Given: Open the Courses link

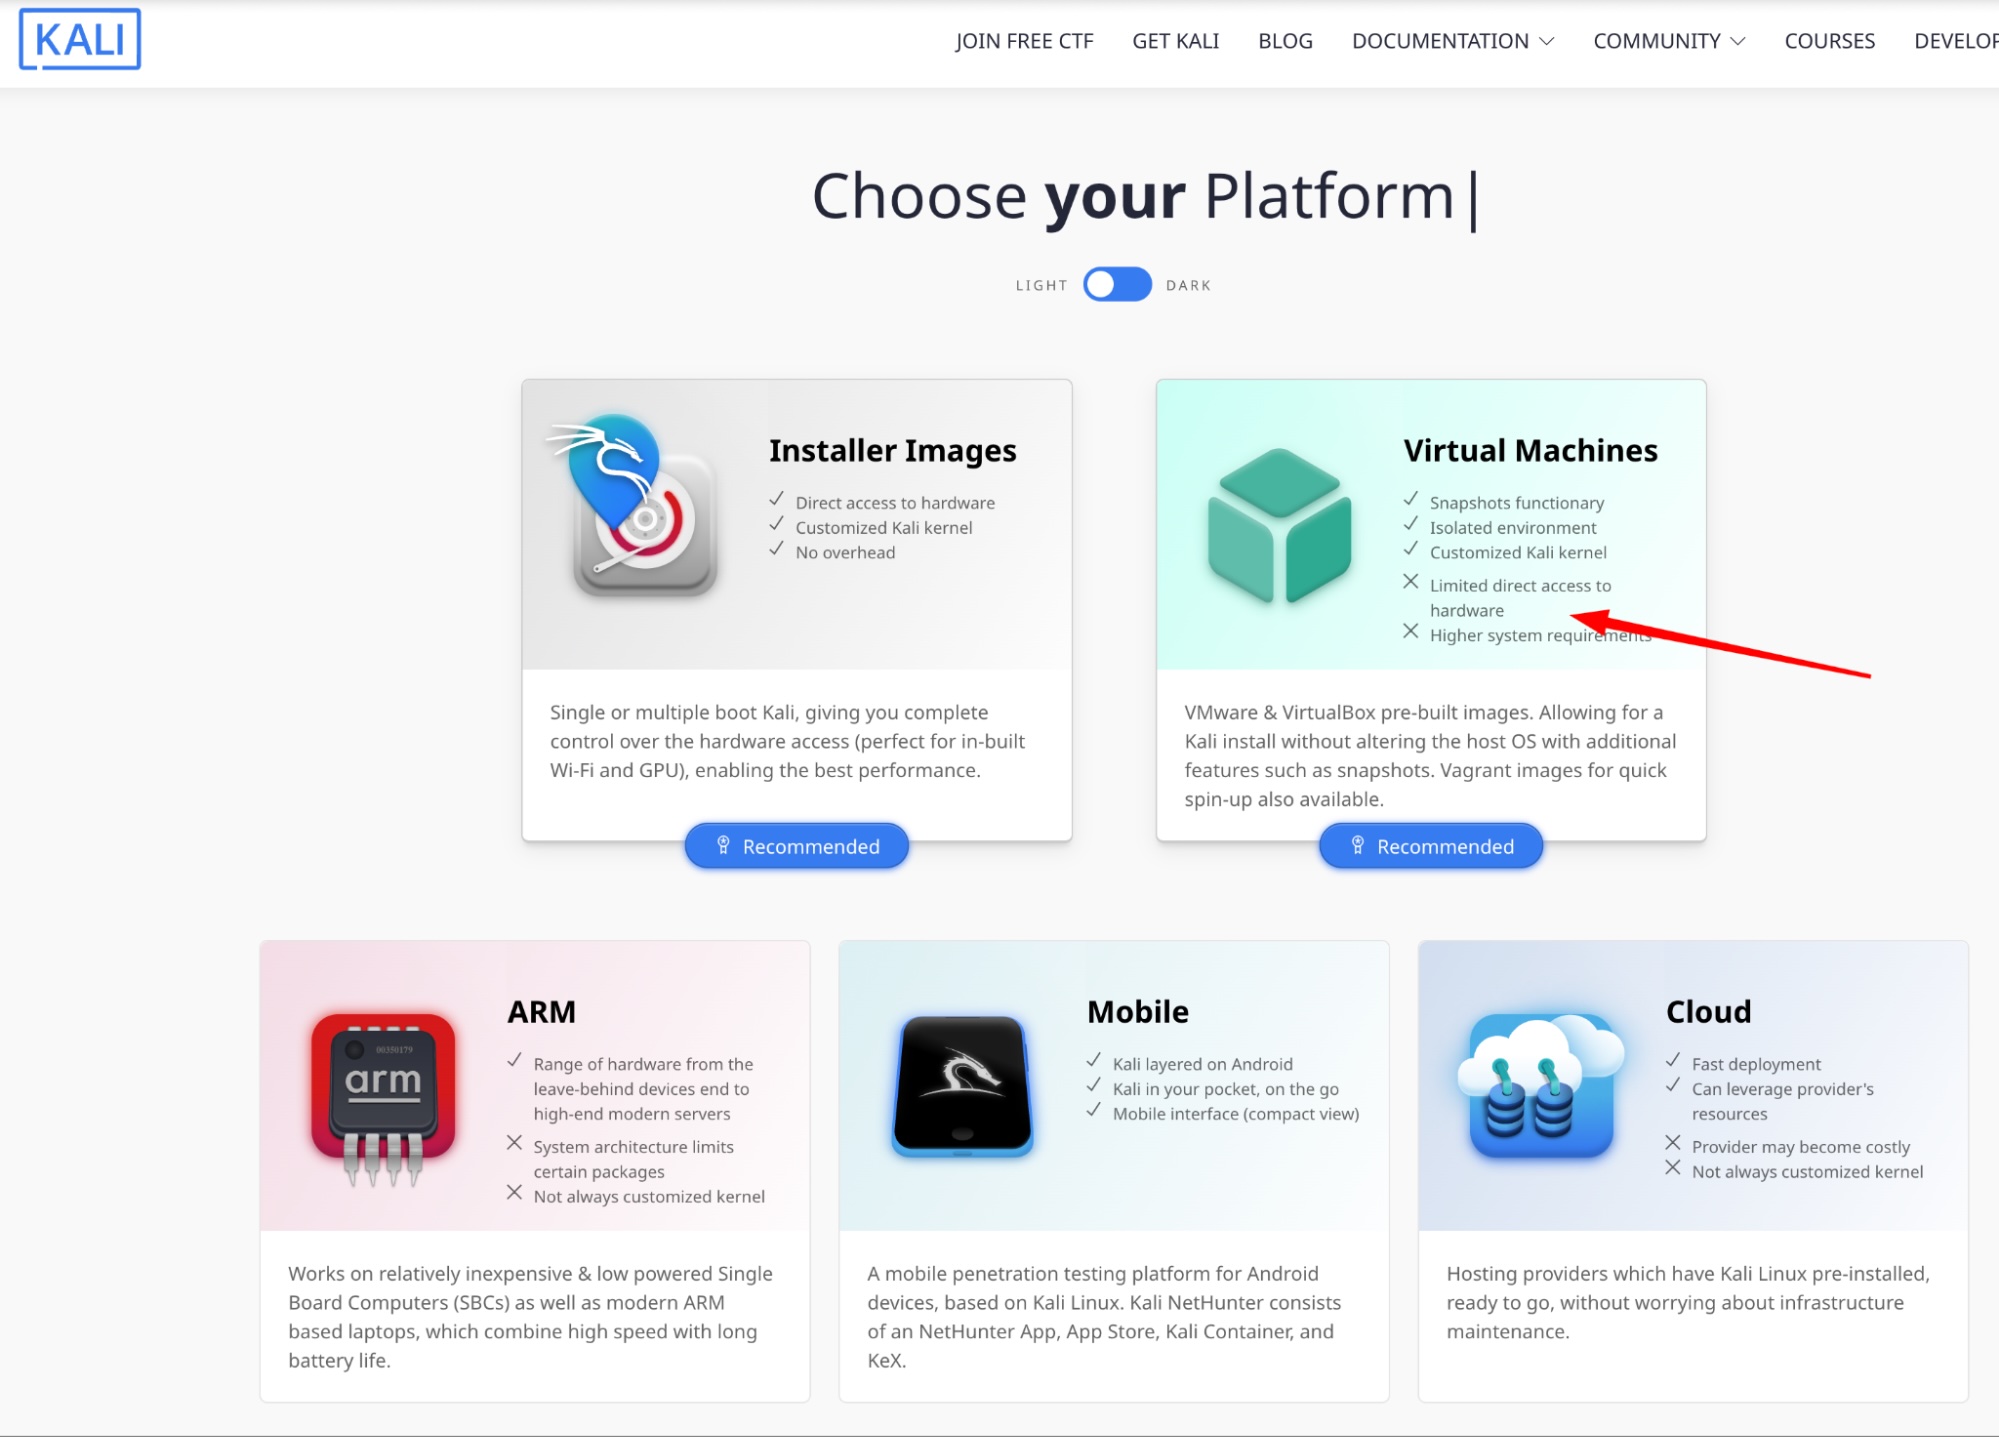Looking at the screenshot, I should click(x=1829, y=41).
